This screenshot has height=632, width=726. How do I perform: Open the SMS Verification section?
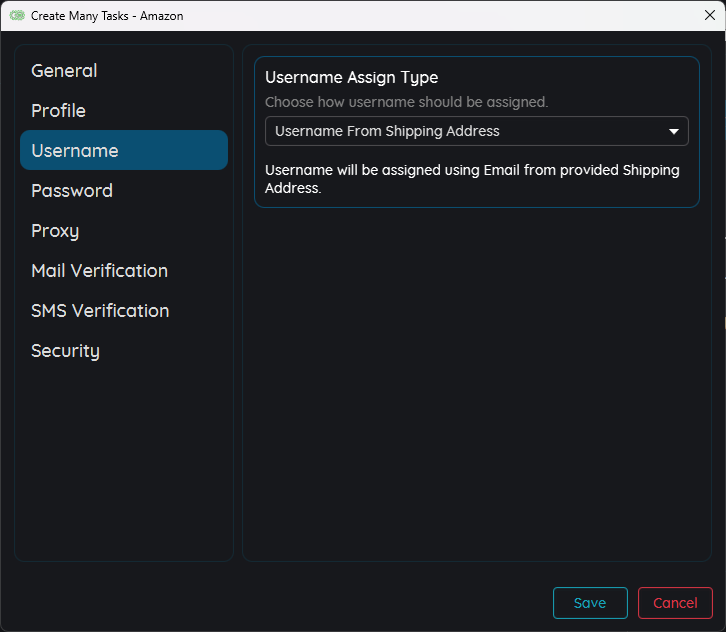pyautogui.click(x=100, y=311)
